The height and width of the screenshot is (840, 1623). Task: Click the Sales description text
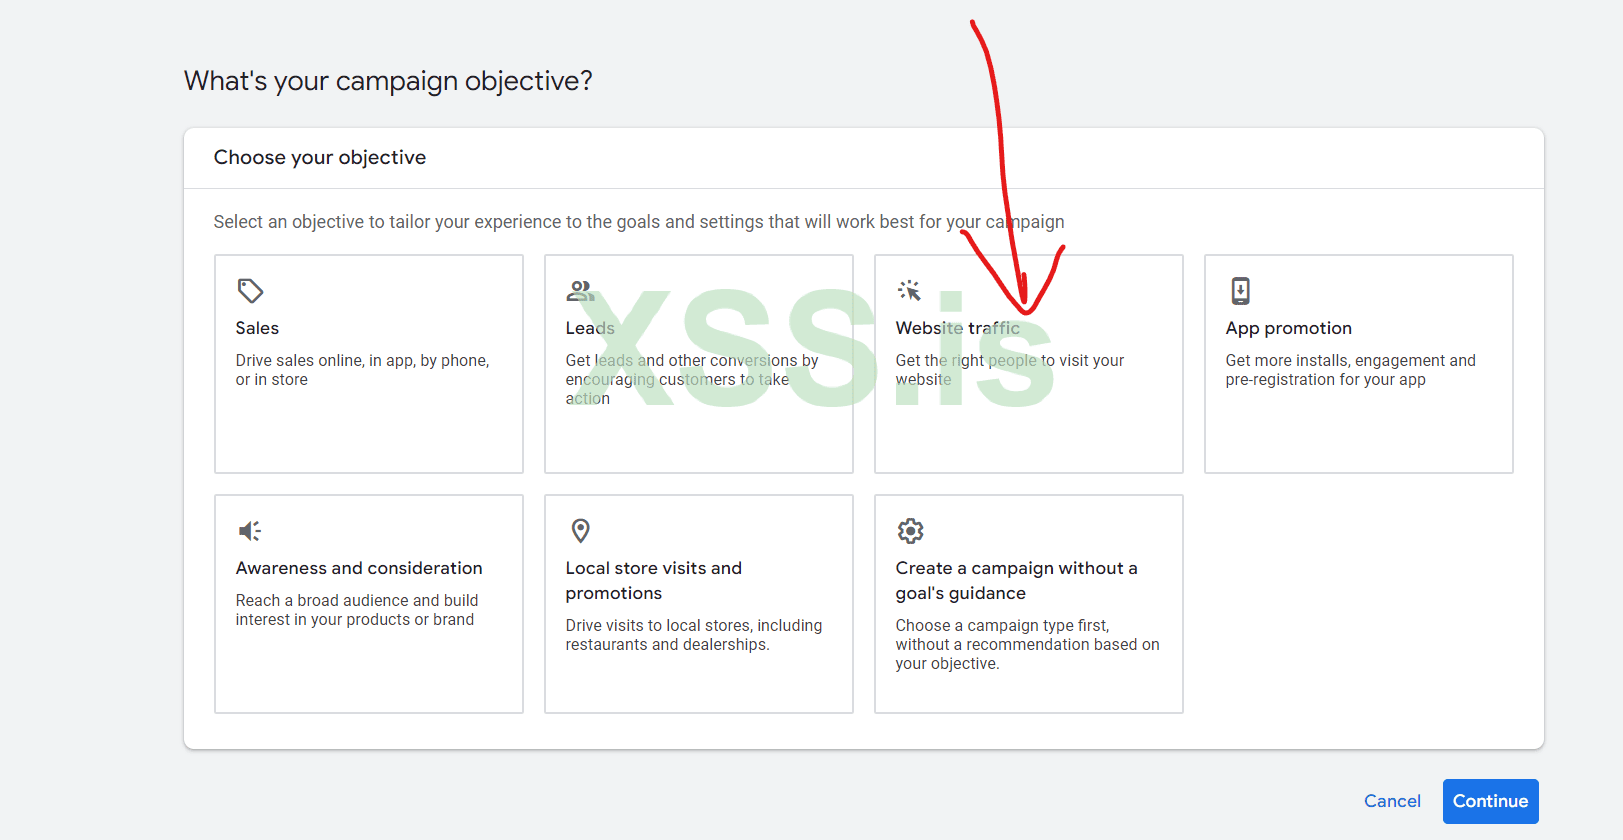pyautogui.click(x=362, y=370)
